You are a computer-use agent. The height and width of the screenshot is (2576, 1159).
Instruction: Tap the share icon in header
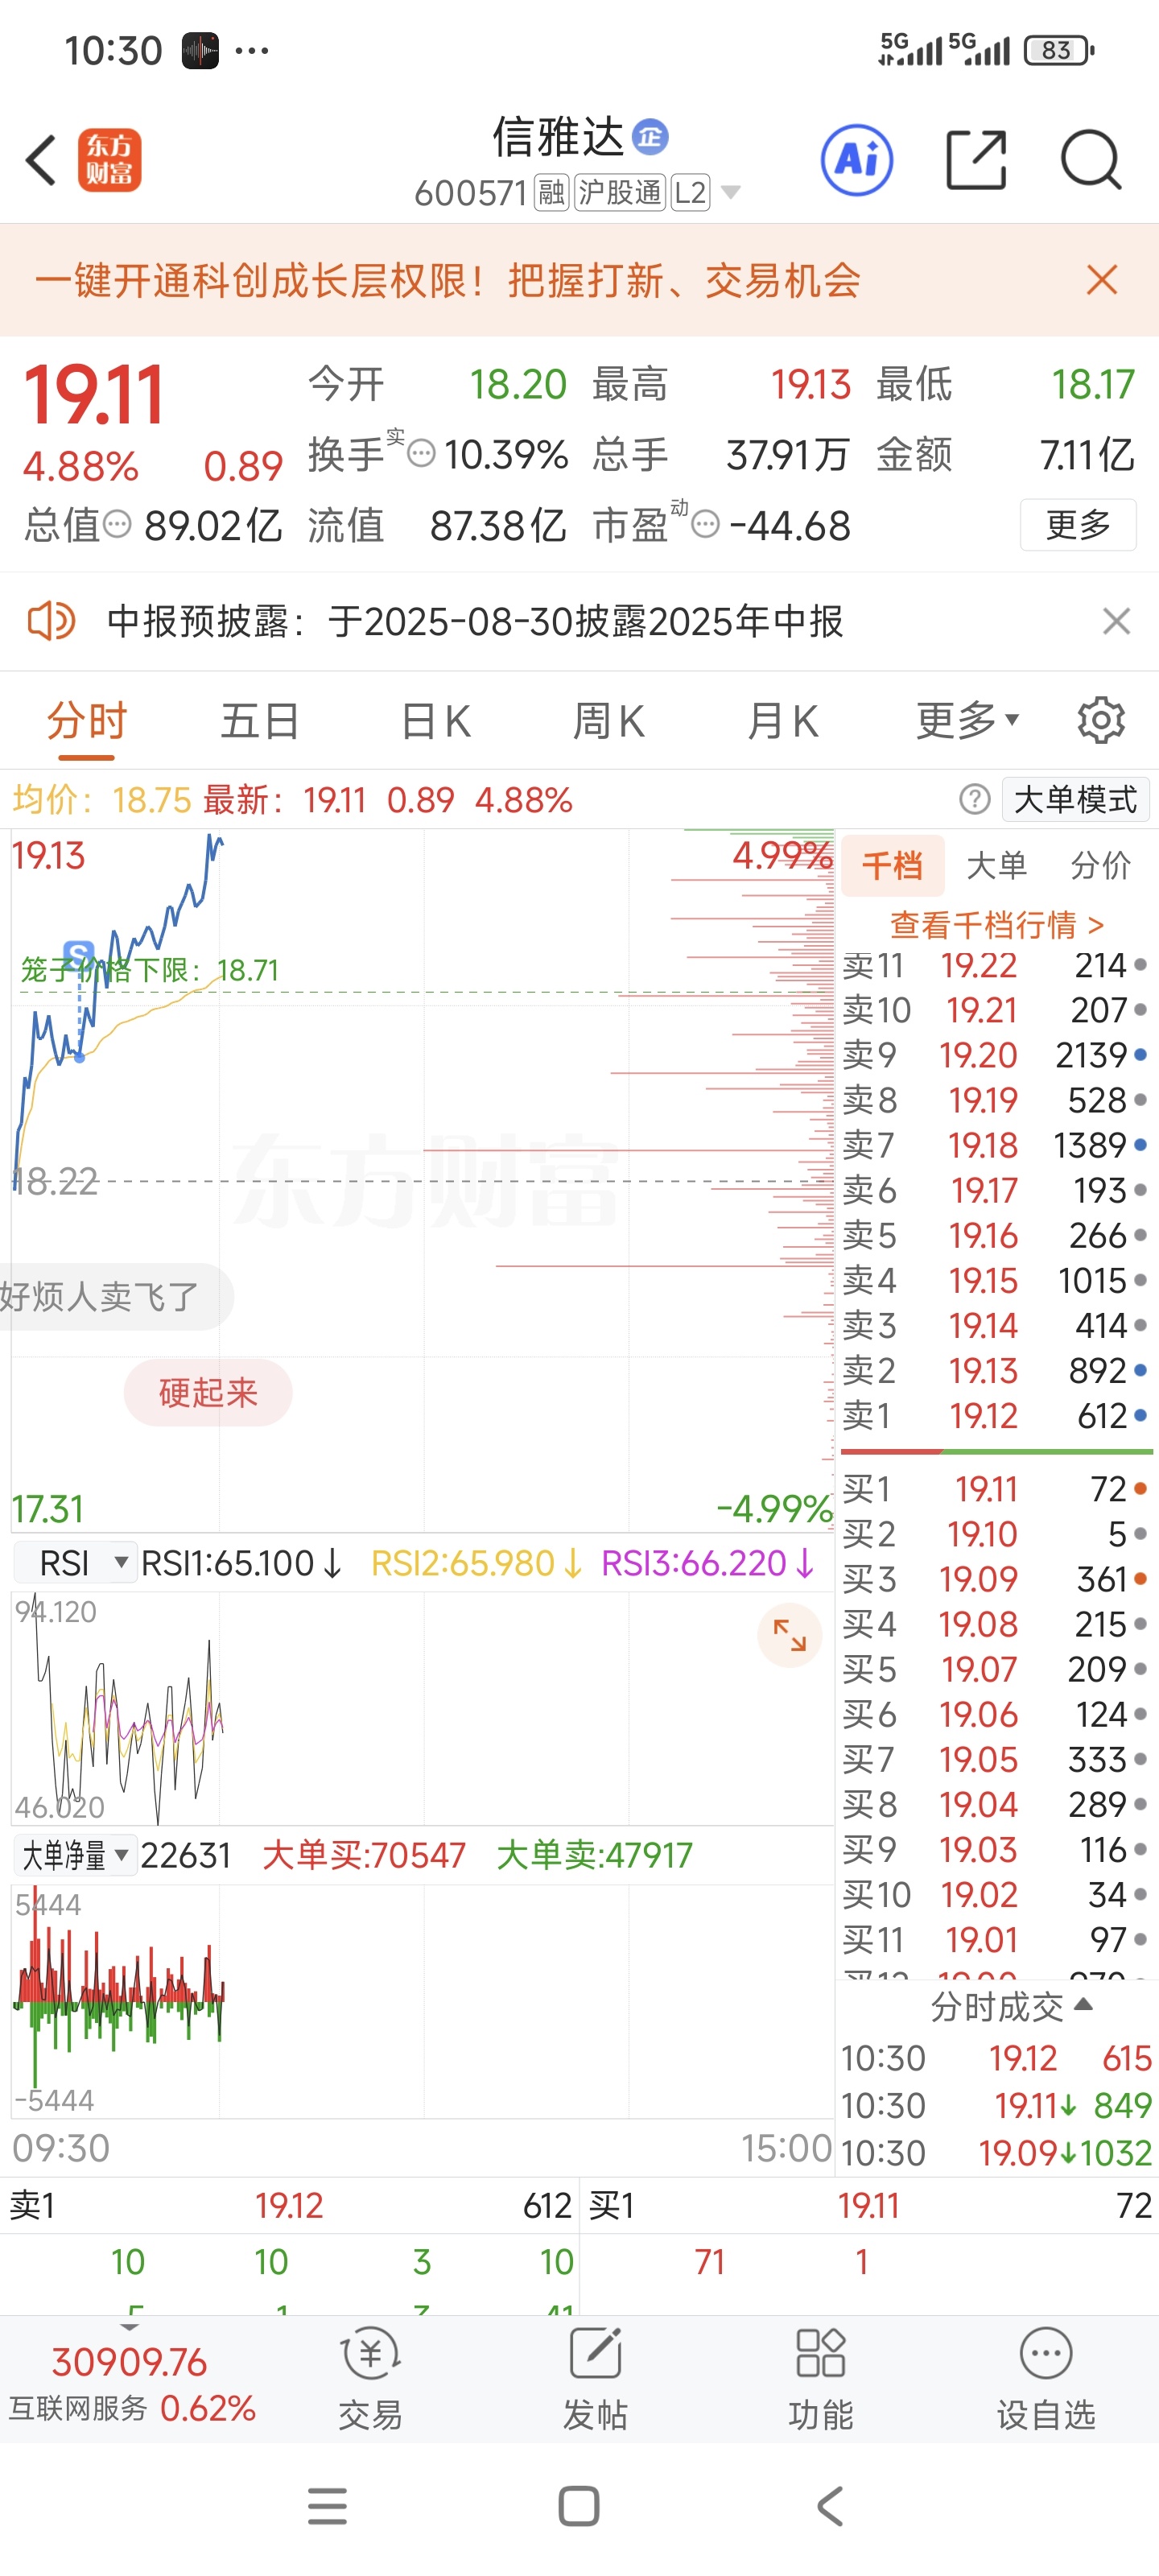coord(975,160)
